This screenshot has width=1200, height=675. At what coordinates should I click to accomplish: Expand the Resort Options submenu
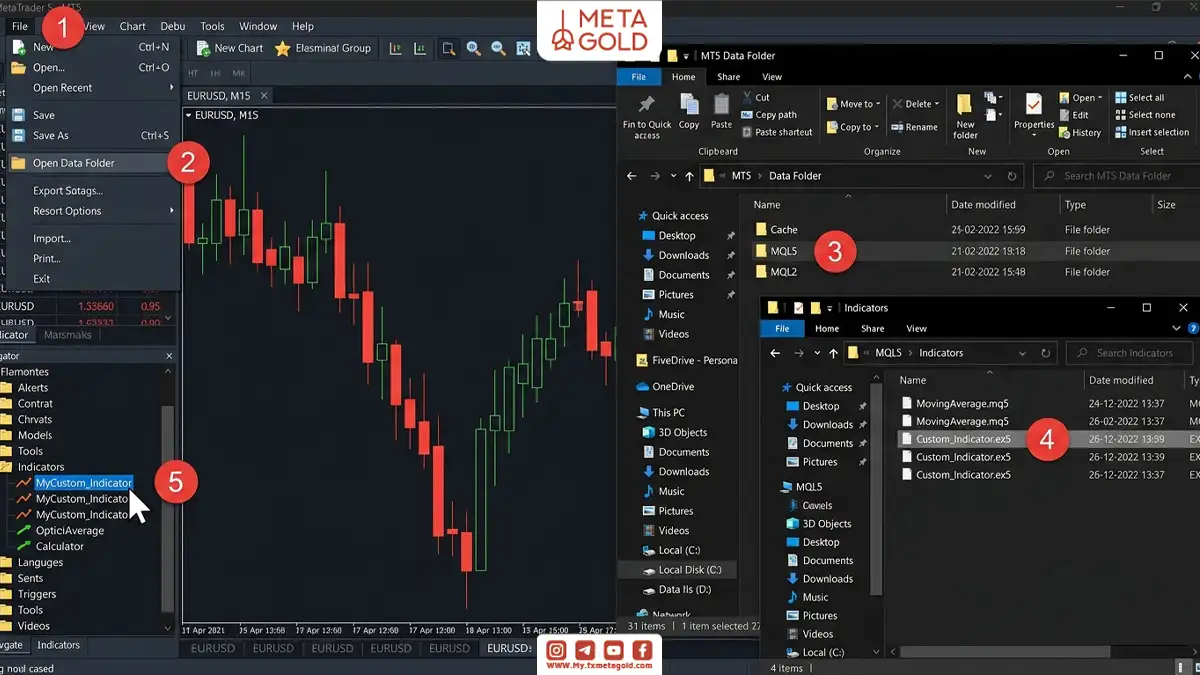pyautogui.click(x=172, y=211)
